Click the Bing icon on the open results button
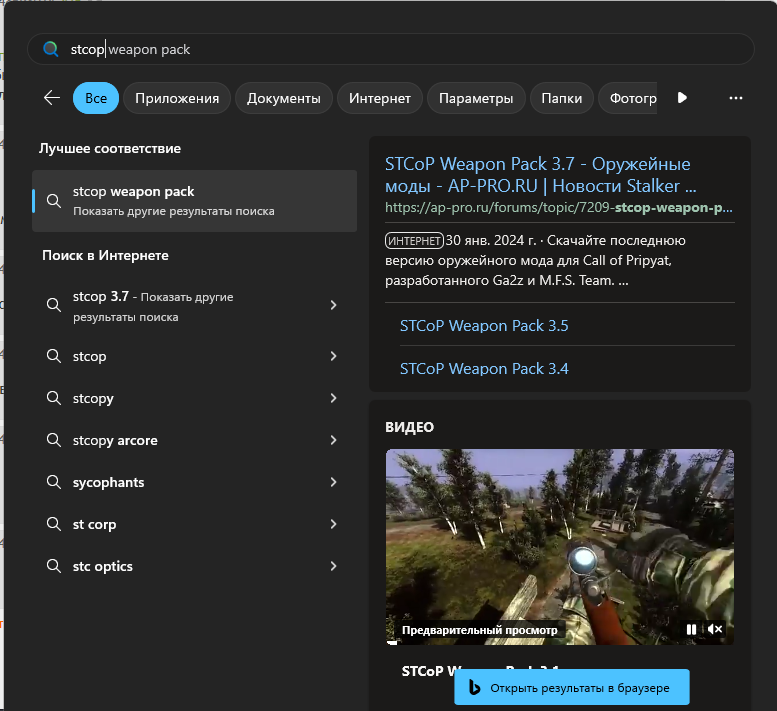Viewport: 777px width, 711px height. (474, 688)
